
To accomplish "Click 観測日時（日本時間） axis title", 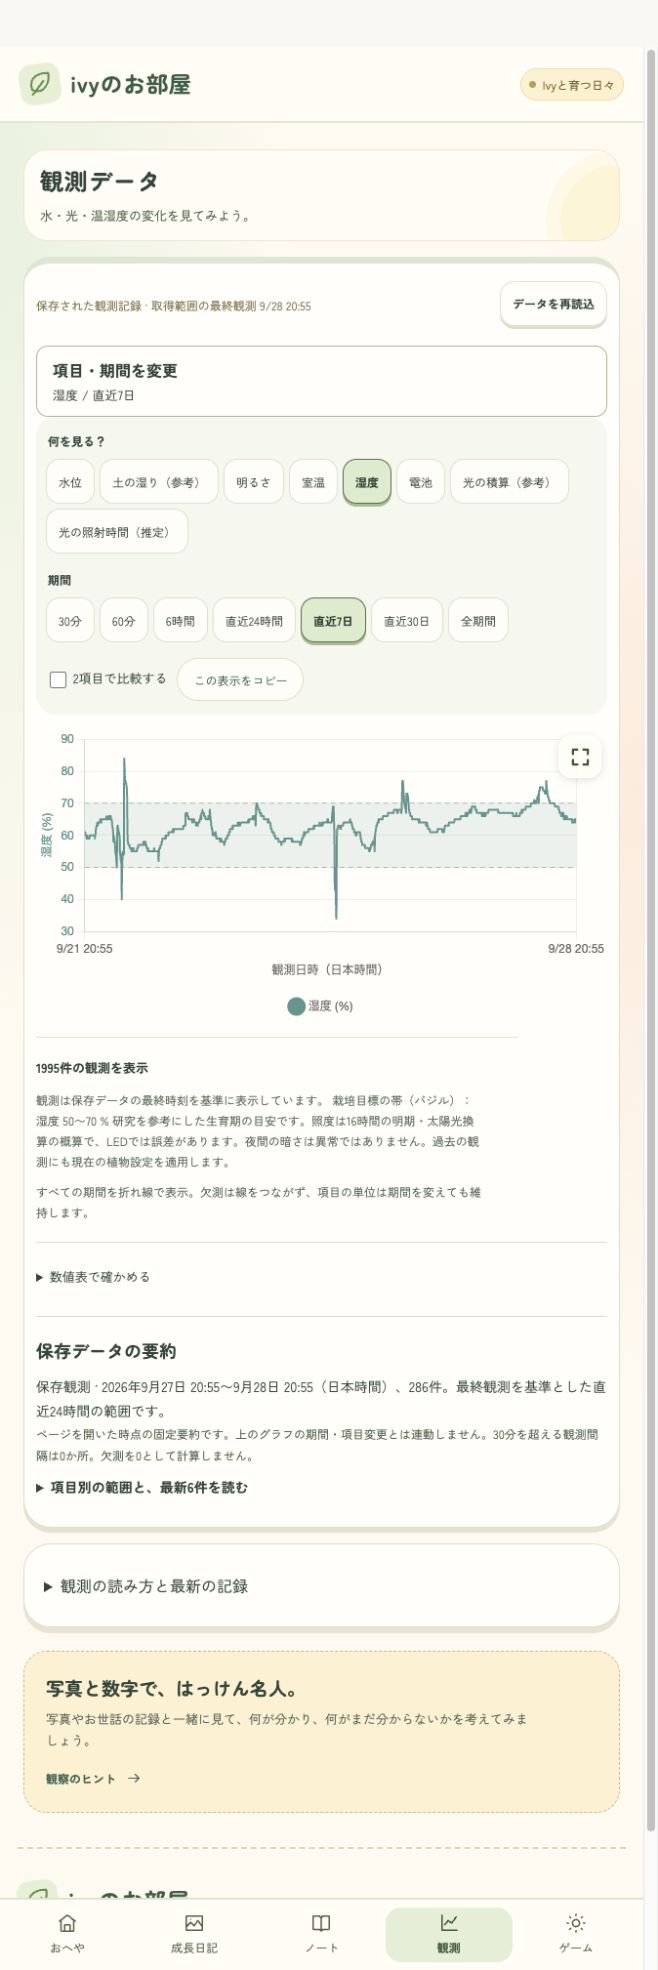I will pos(327,969).
